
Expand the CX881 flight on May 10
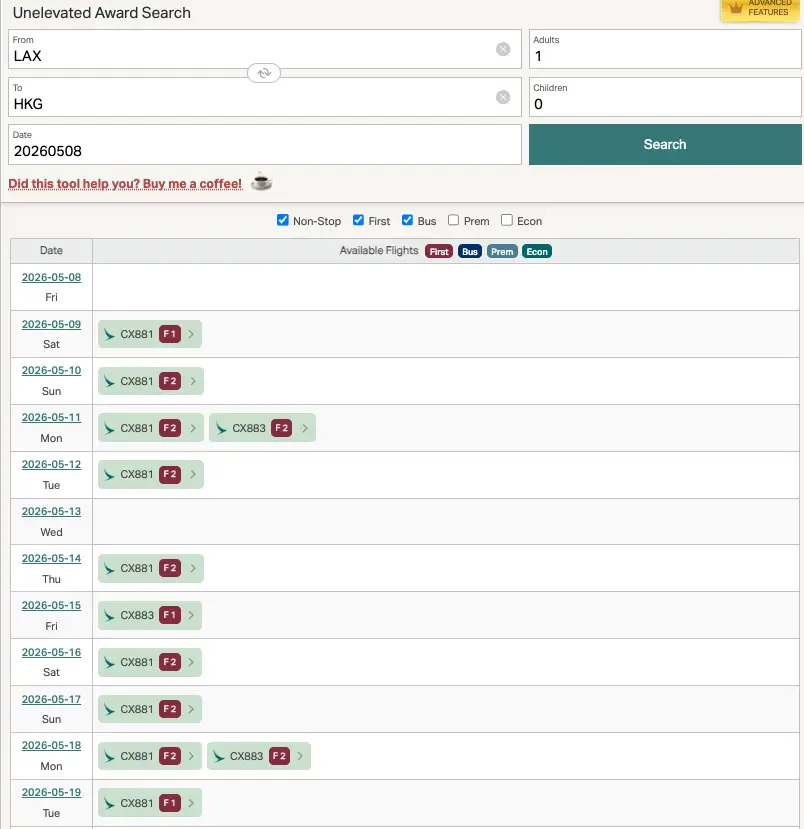193,381
